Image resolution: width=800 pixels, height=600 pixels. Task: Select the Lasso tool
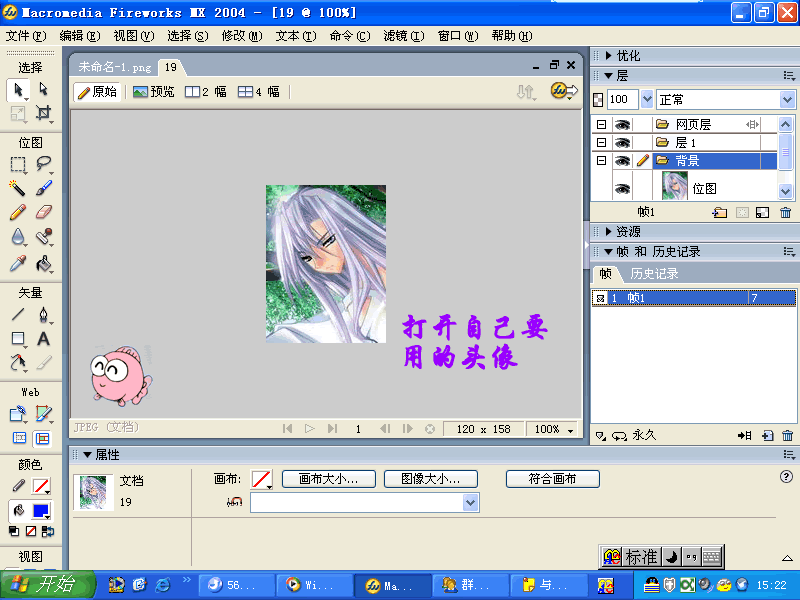click(43, 164)
